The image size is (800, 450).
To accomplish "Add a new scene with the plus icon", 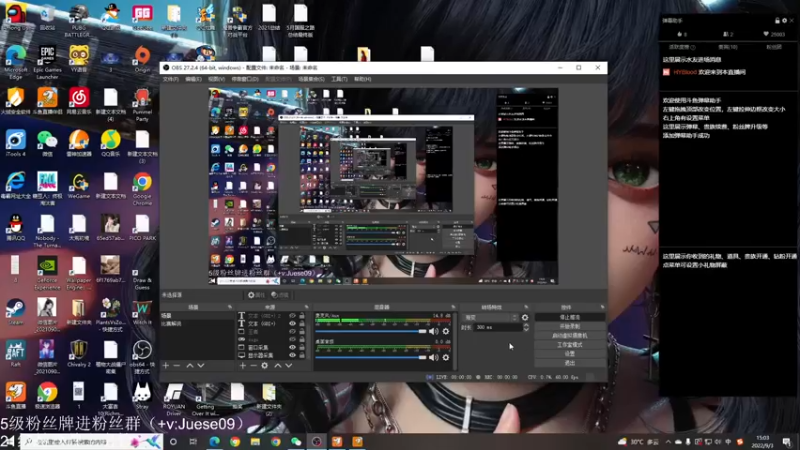I will tap(165, 365).
